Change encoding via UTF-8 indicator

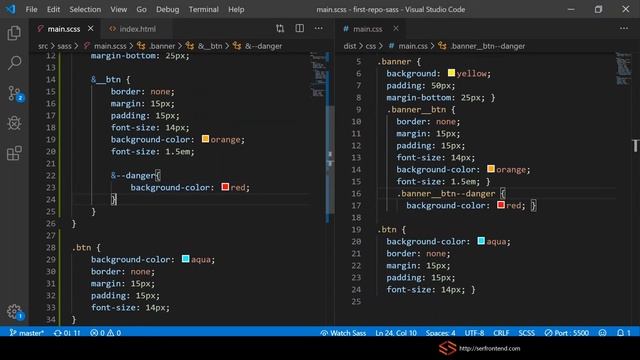[474, 333]
